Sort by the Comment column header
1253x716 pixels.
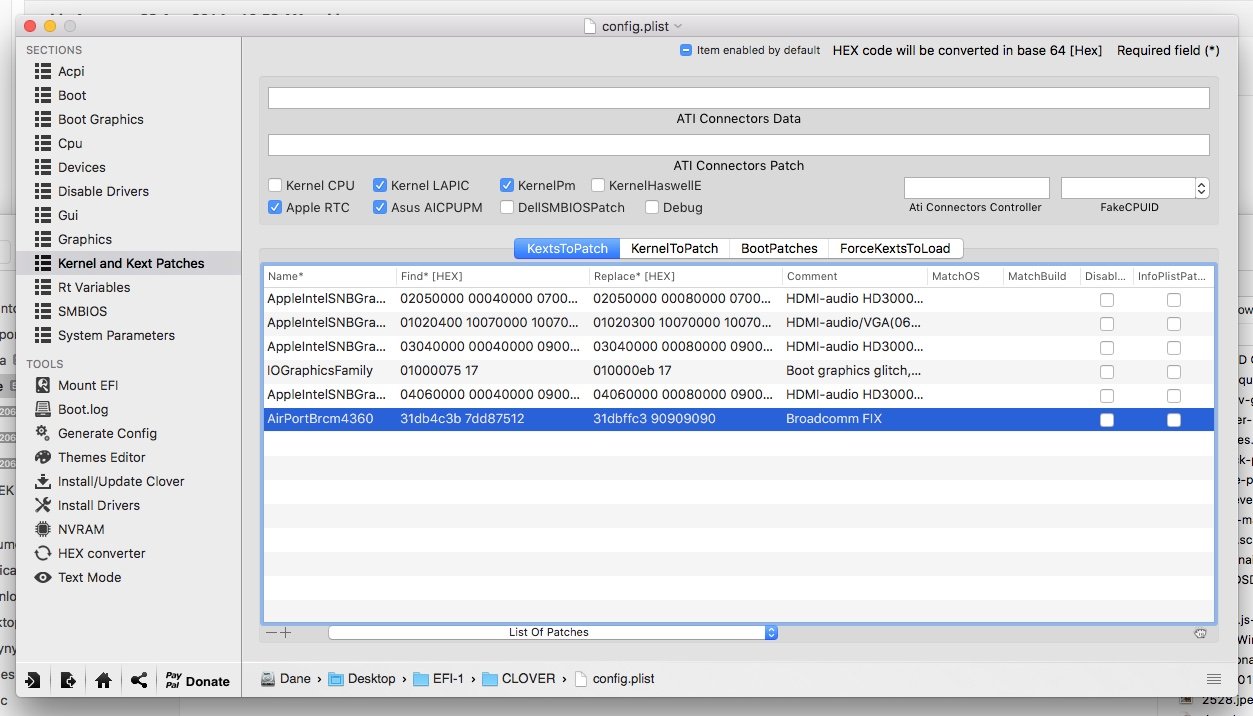point(854,276)
